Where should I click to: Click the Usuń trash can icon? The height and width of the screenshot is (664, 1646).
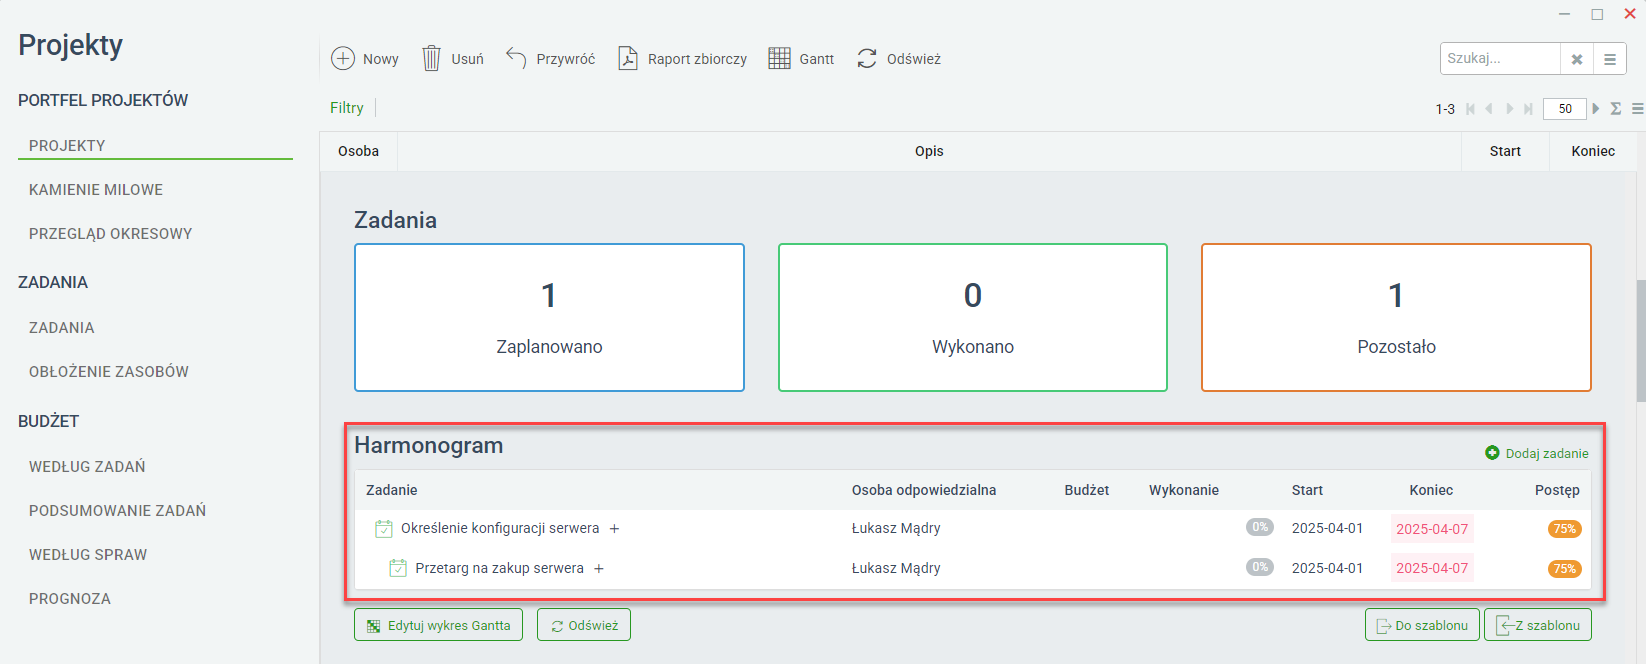(431, 58)
